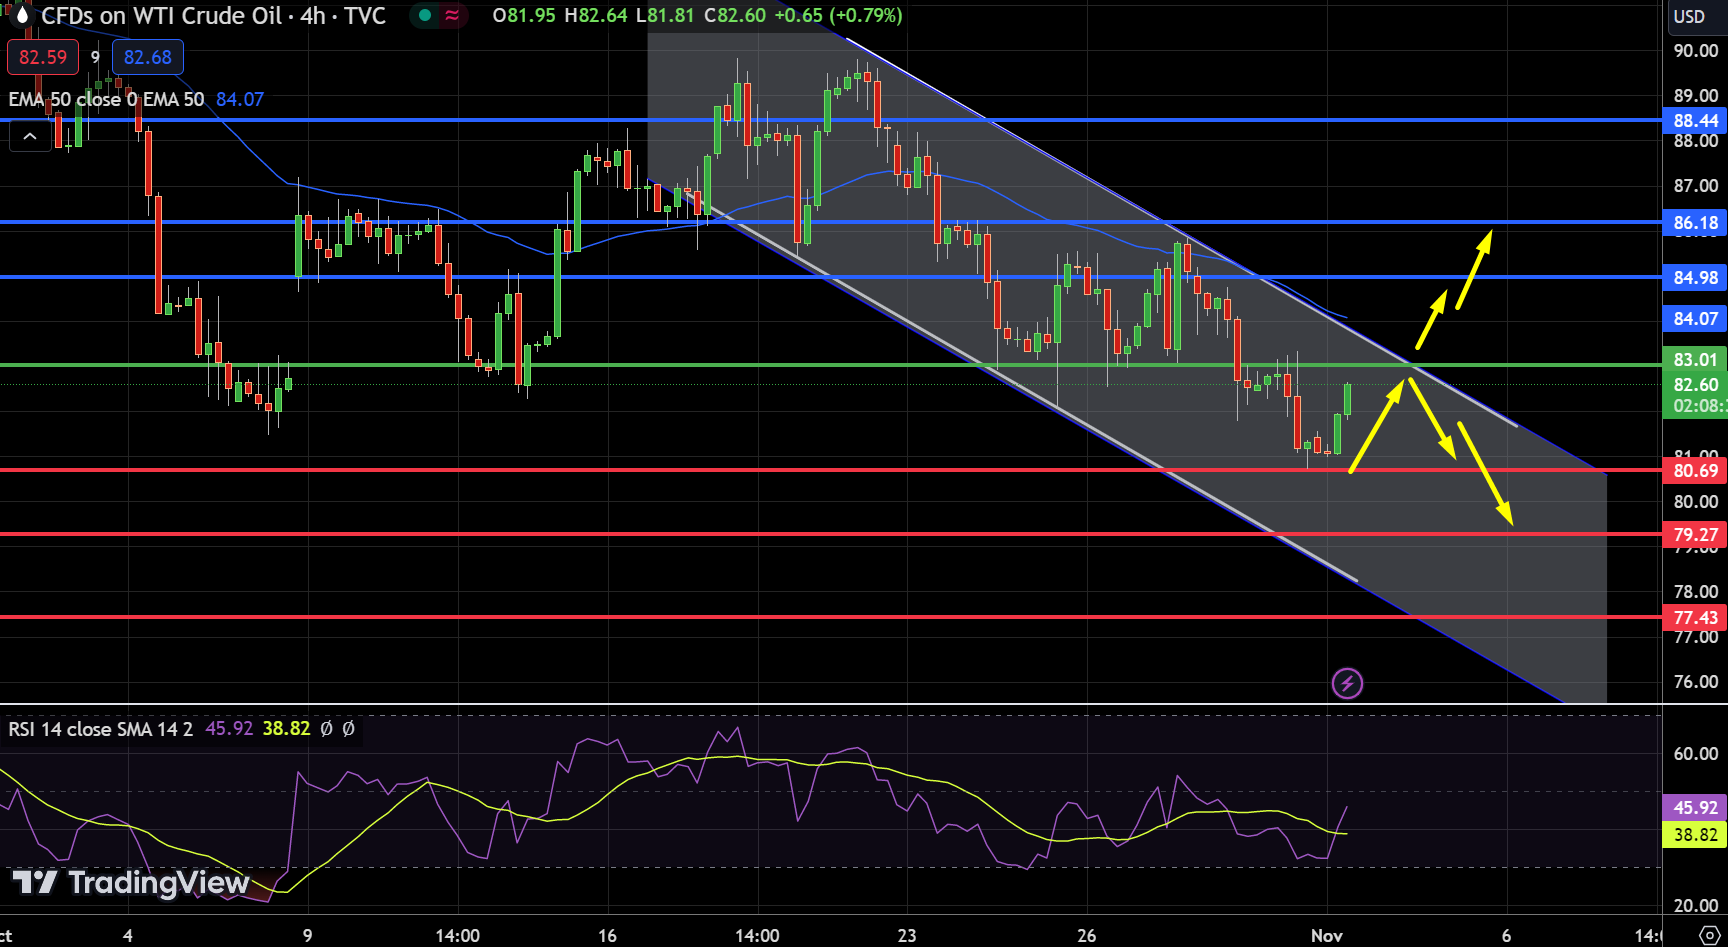Click the close value C82.60 in header

[735, 16]
